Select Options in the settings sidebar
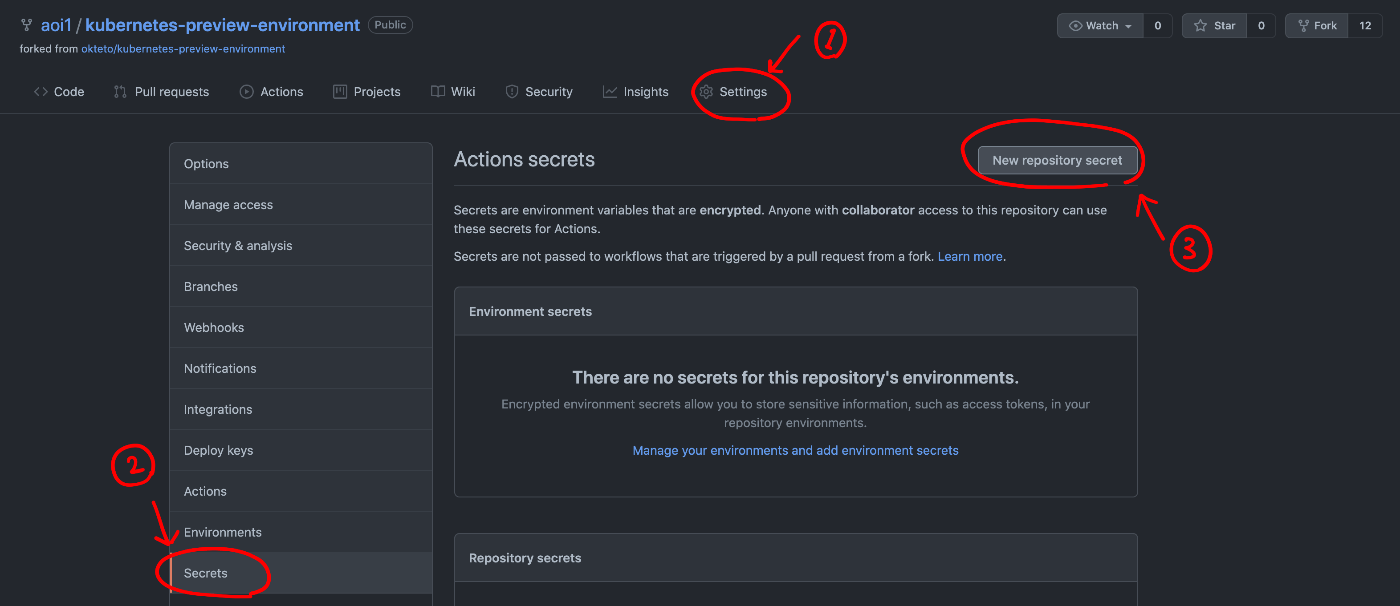Image resolution: width=1400 pixels, height=606 pixels. tap(301, 164)
